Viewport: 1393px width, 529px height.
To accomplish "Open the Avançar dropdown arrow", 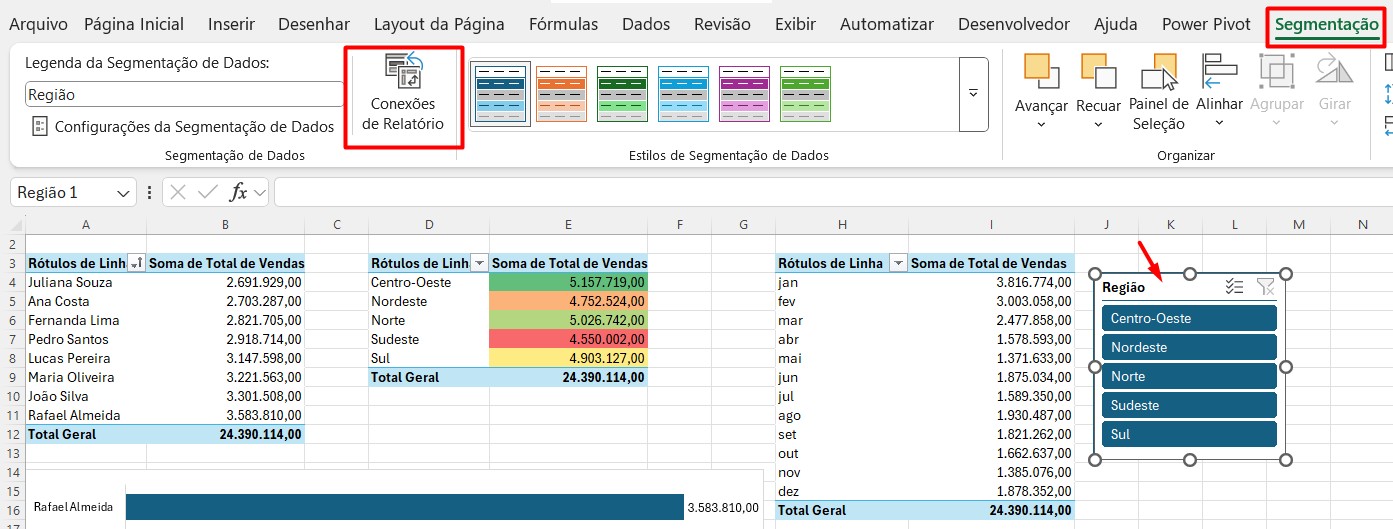I will 1041,124.
